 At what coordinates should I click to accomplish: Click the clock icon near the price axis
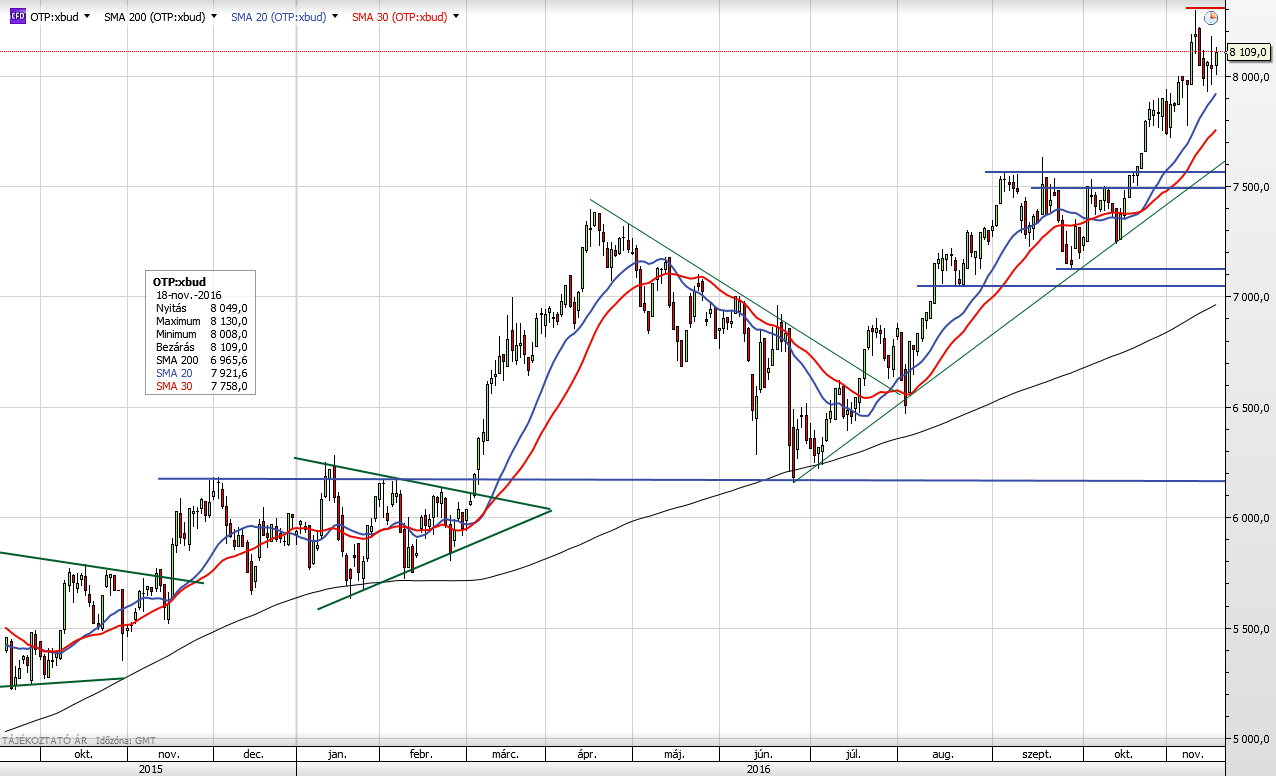click(1211, 17)
